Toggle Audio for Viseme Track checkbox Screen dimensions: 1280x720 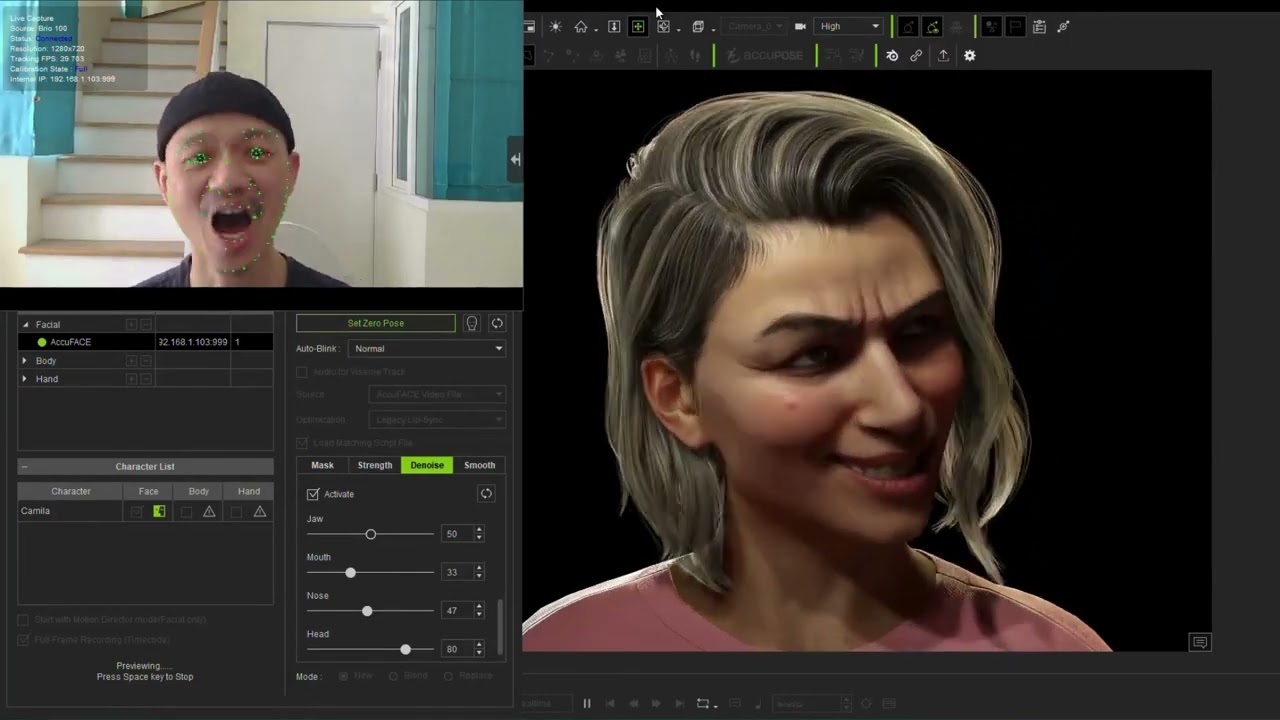click(302, 372)
